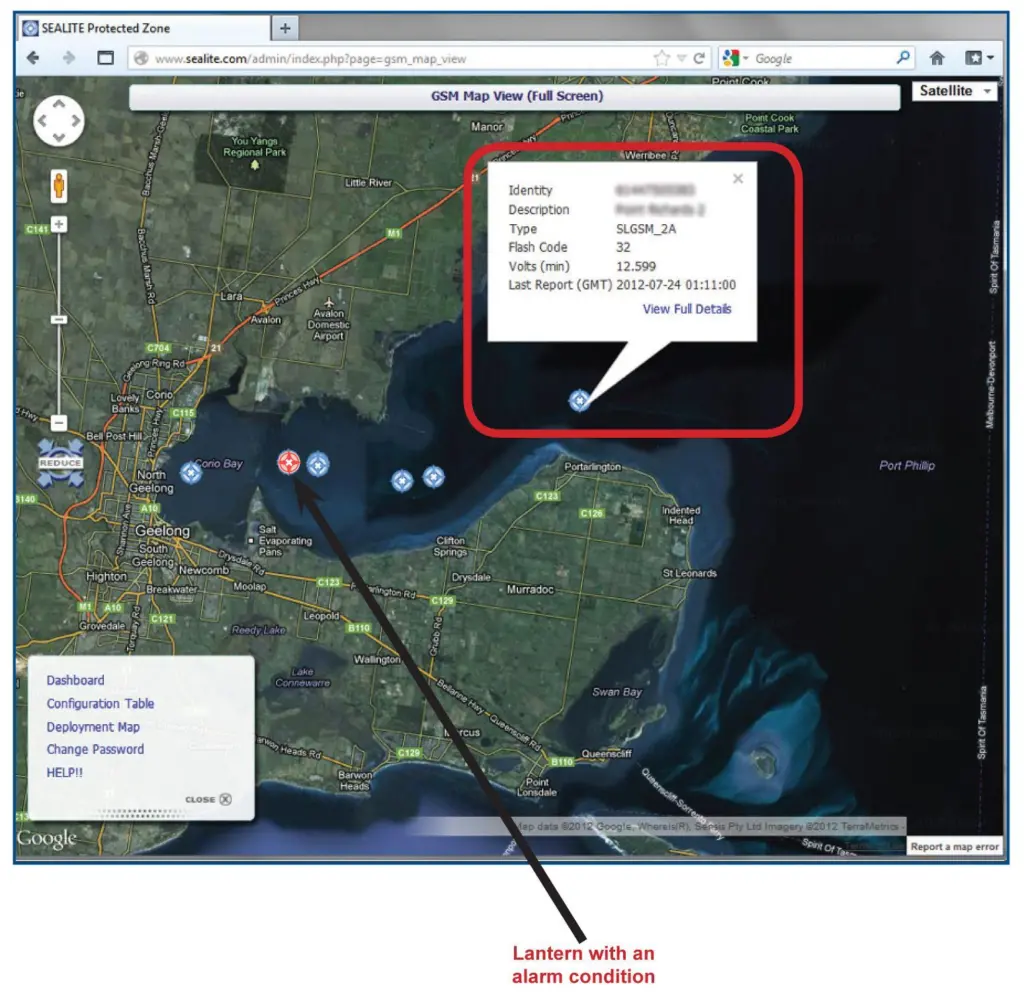Pan the map up
The width and height of the screenshot is (1024, 998).
point(59,104)
